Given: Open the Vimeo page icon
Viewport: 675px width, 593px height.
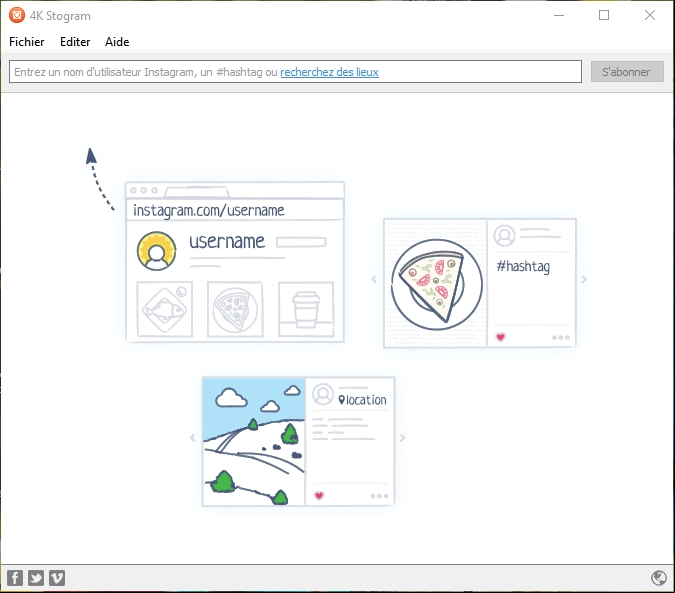Looking at the screenshot, I should [57, 578].
